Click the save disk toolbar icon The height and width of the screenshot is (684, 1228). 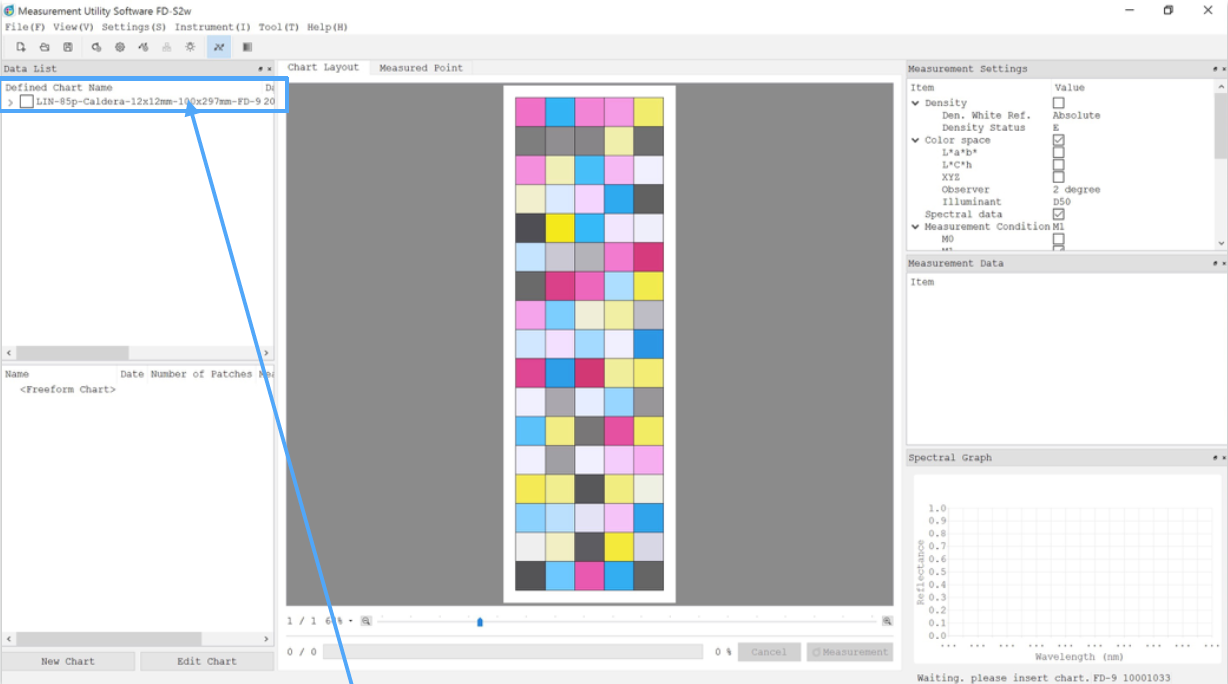(x=68, y=47)
